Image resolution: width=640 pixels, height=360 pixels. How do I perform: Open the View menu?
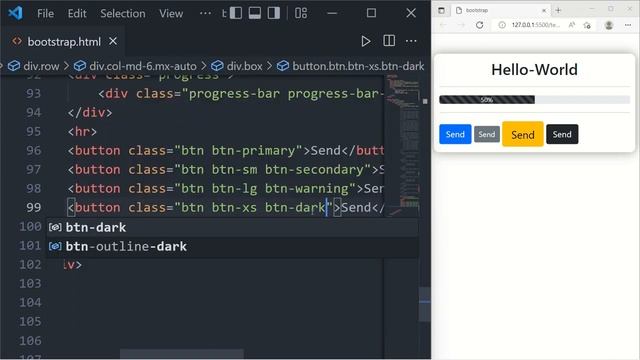coord(171,13)
